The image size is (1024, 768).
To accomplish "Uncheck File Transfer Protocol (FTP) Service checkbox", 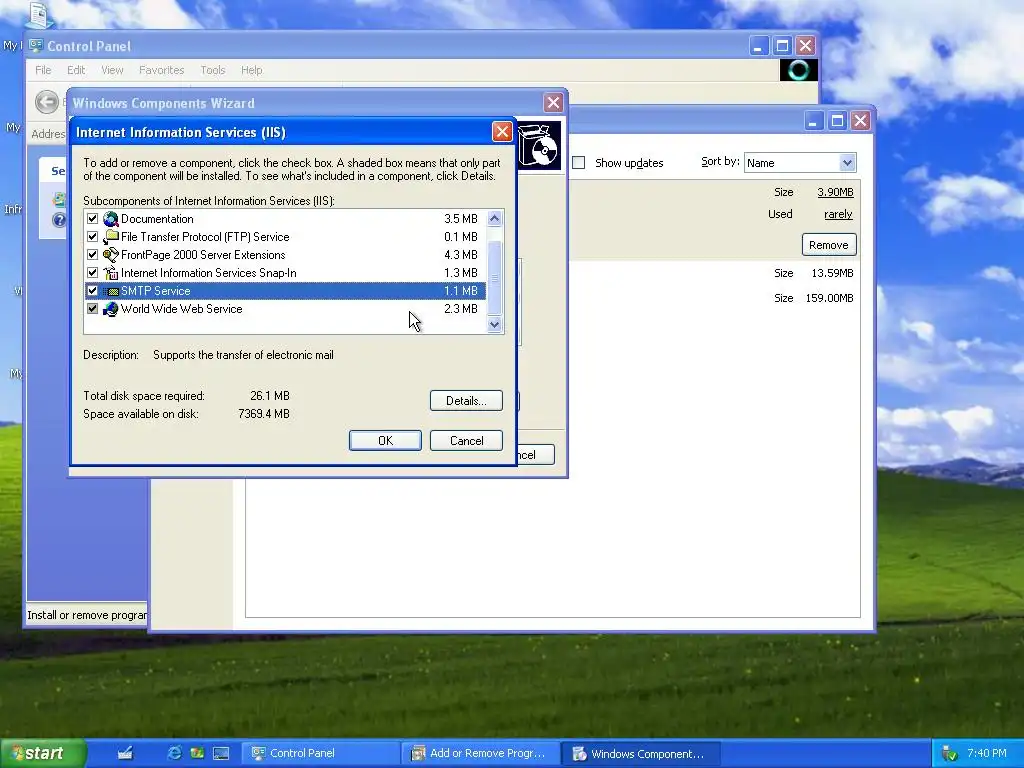I will [93, 236].
